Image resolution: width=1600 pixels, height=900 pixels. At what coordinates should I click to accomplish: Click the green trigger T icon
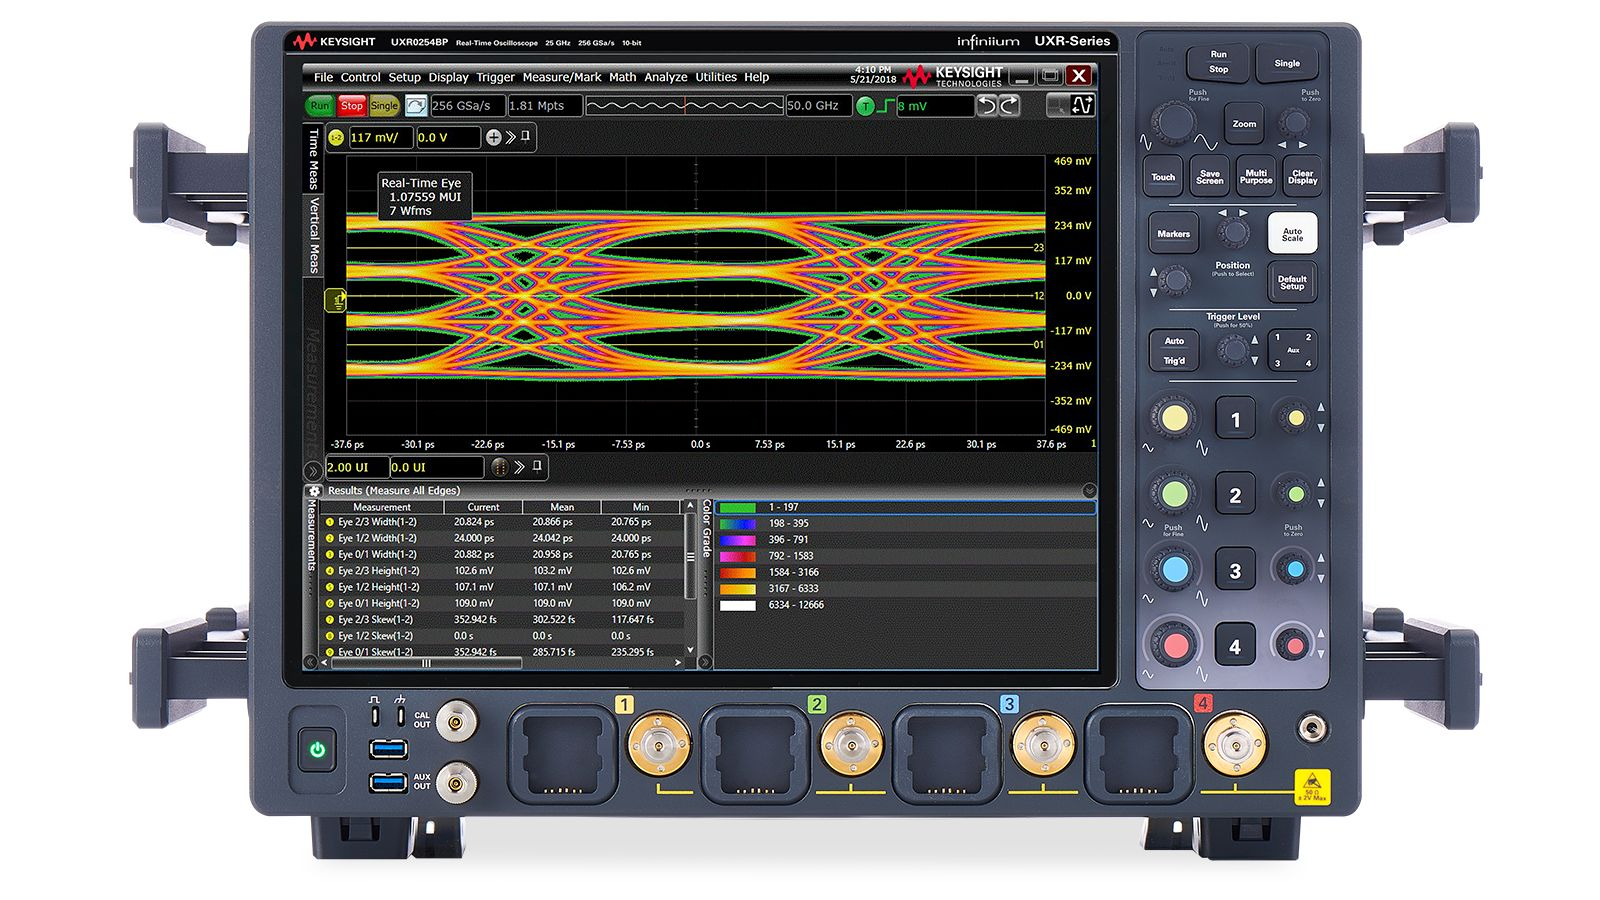866,106
